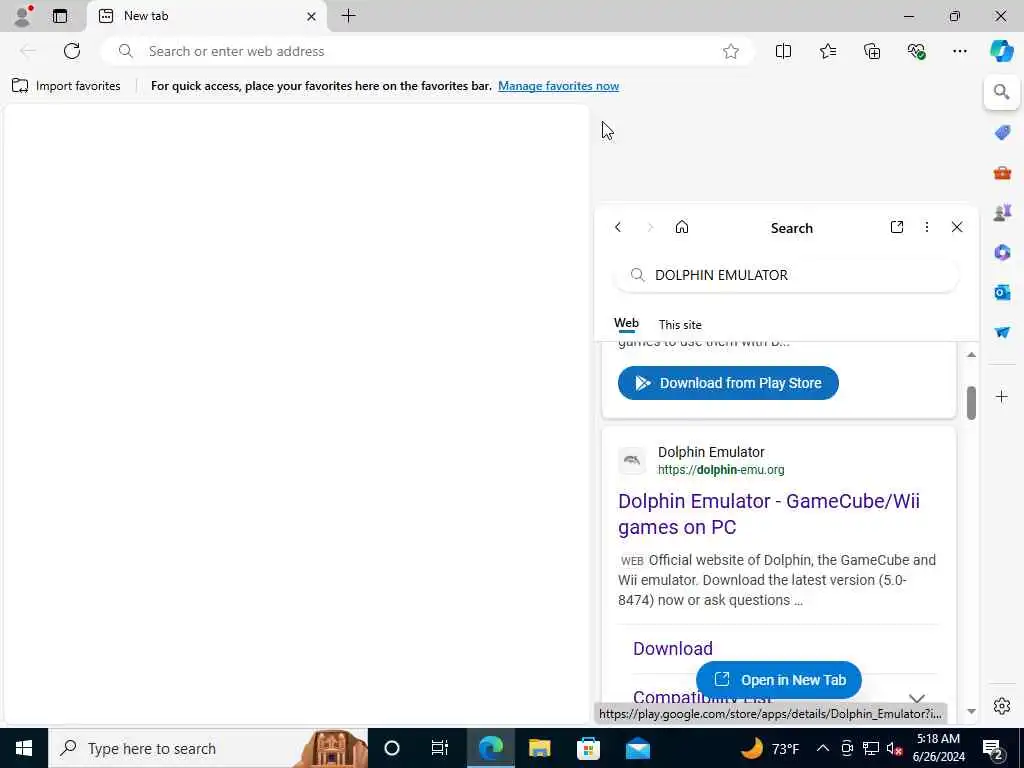This screenshot has height=768, width=1024.
Task: Close the Search side panel
Action: (x=957, y=227)
